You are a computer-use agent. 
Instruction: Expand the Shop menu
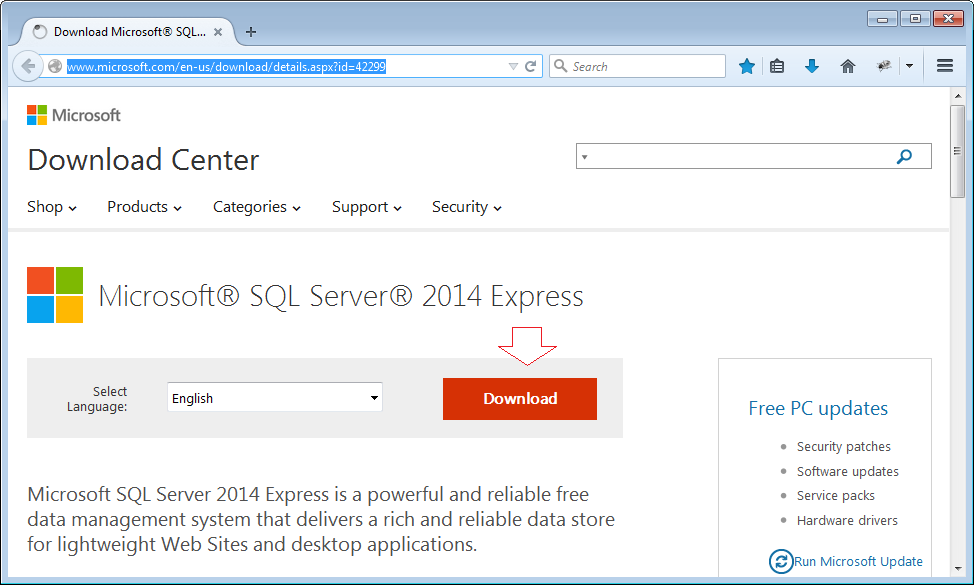(x=52, y=207)
